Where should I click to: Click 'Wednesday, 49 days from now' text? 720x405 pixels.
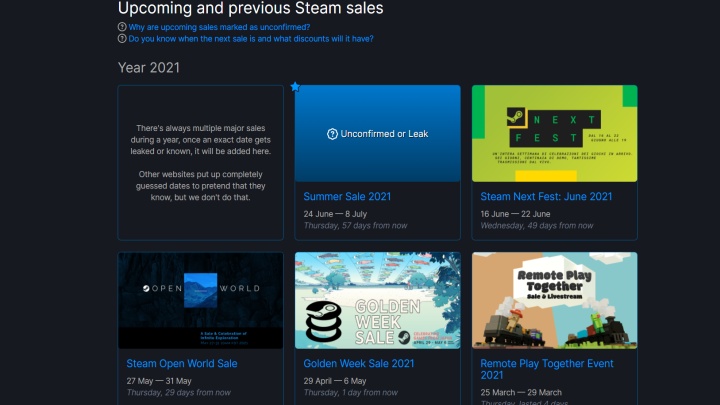tap(537, 225)
